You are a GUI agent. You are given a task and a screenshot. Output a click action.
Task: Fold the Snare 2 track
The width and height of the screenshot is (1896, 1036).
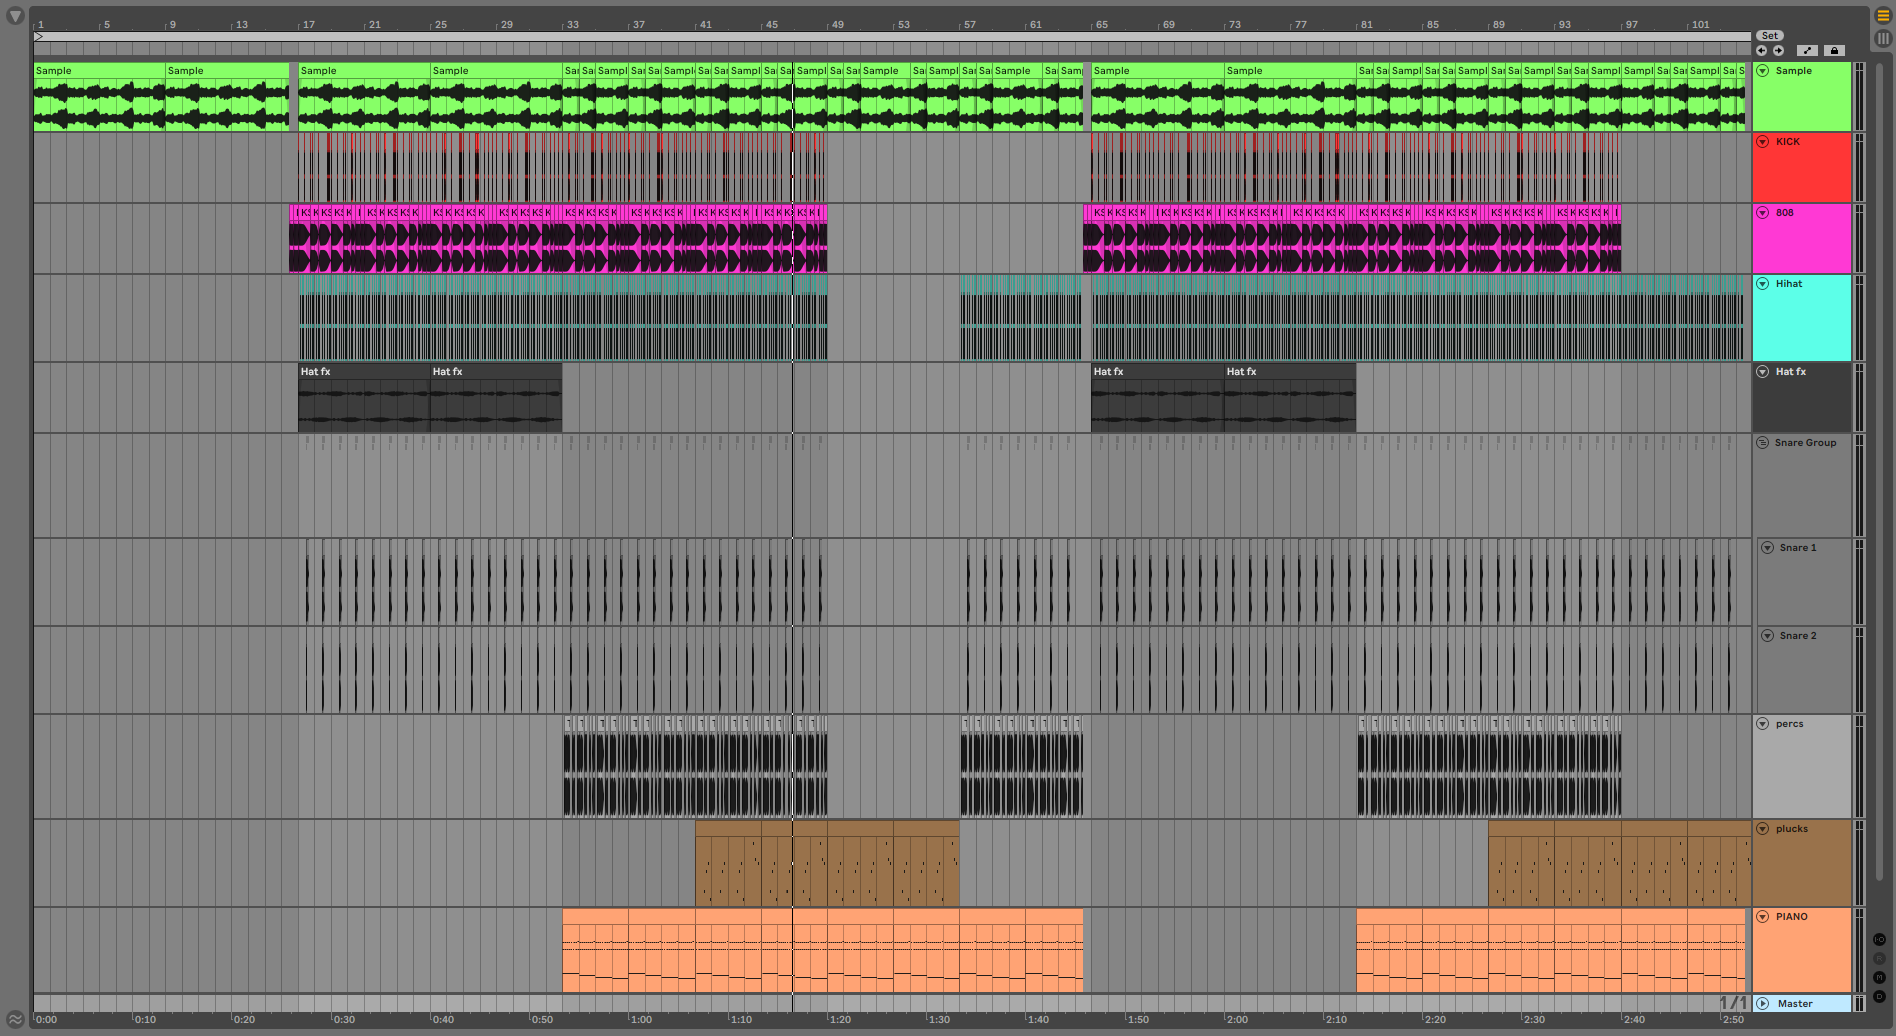coord(1767,636)
